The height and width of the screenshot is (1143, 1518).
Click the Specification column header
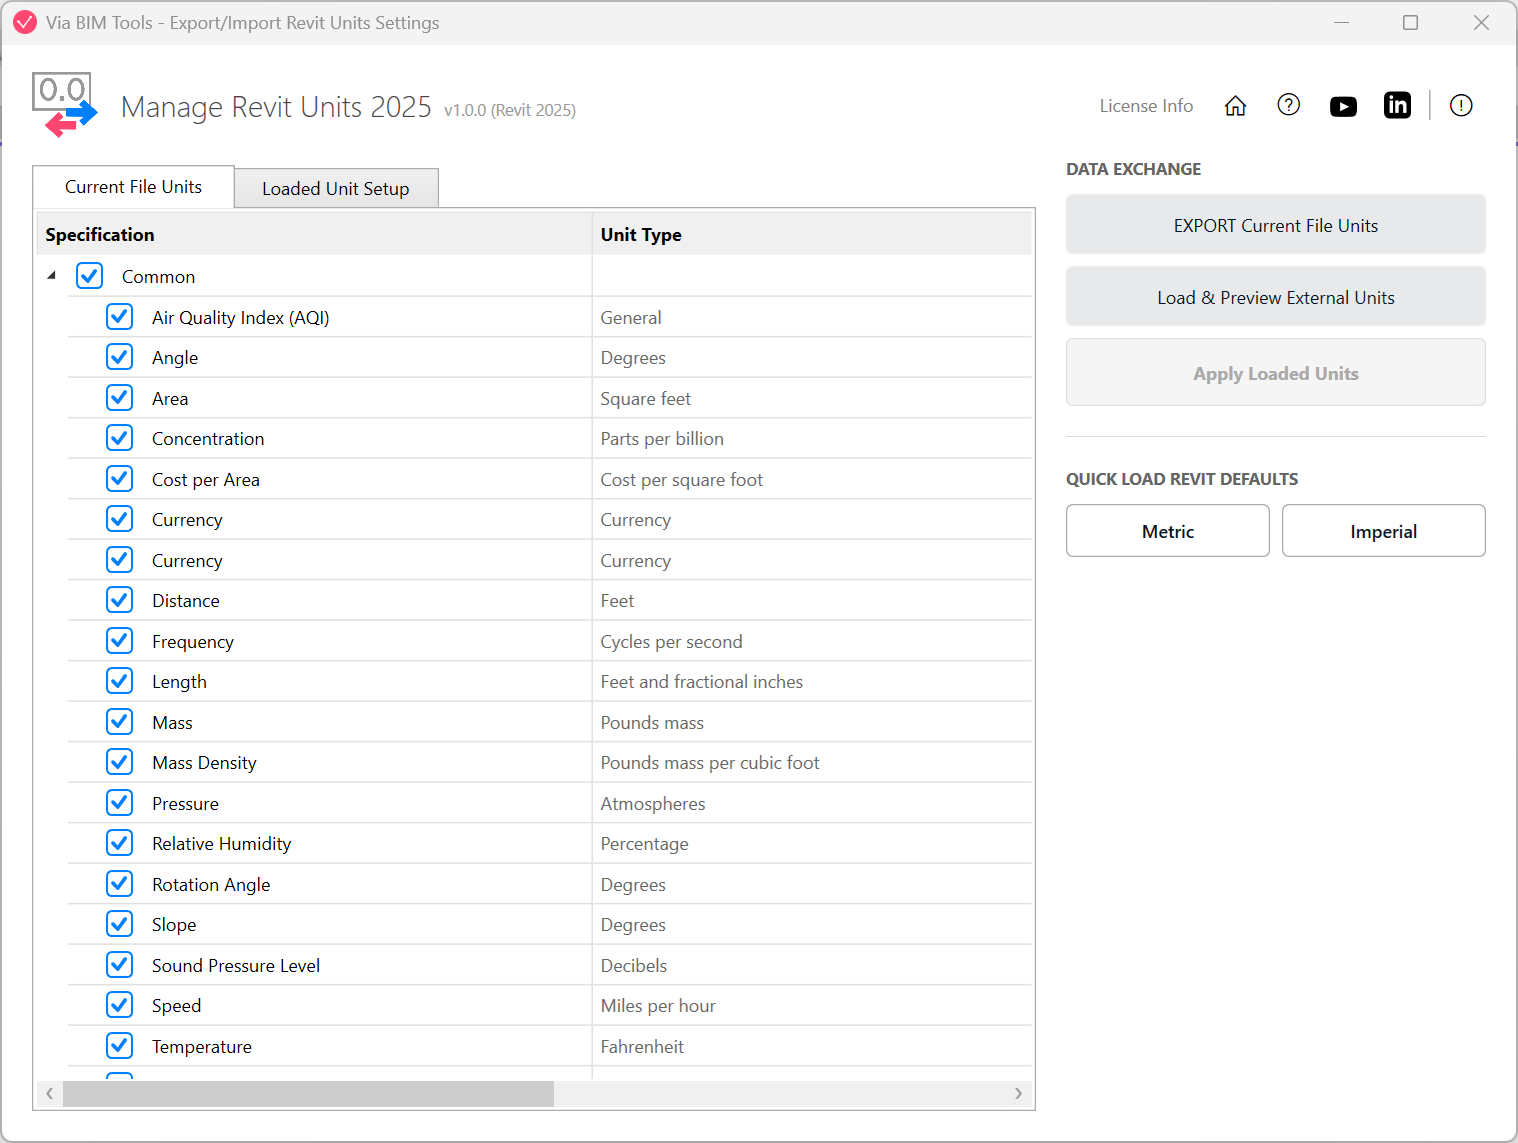(314, 234)
